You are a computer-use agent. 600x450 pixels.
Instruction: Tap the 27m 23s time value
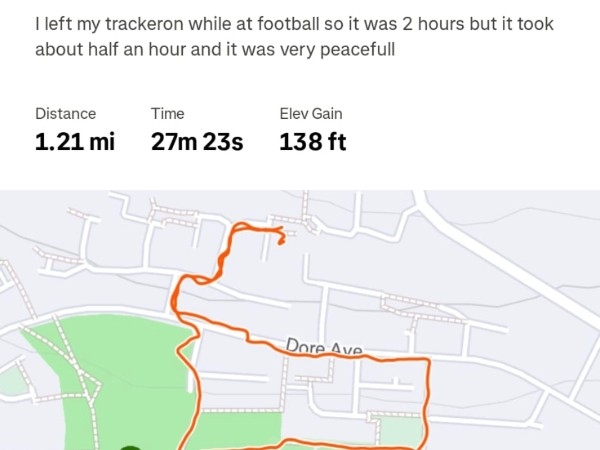point(197,142)
